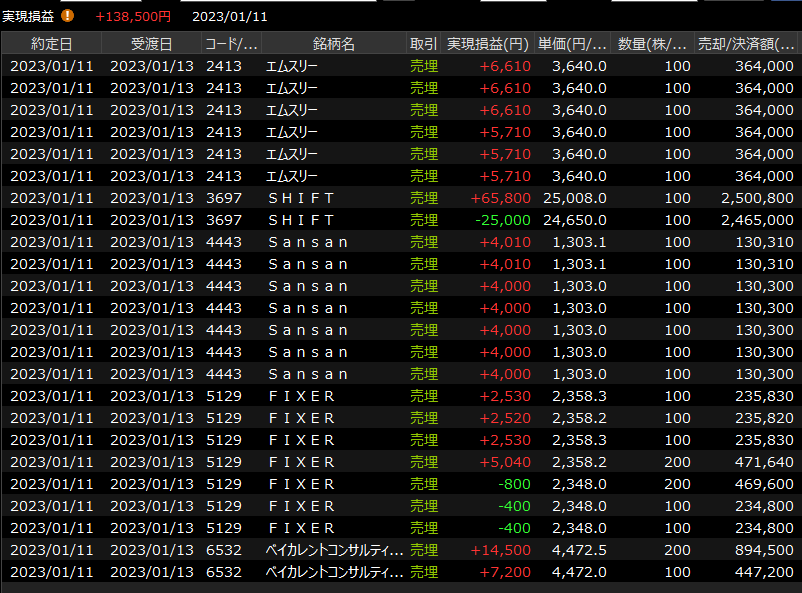Click the 売却/決済額 column header

(746, 44)
